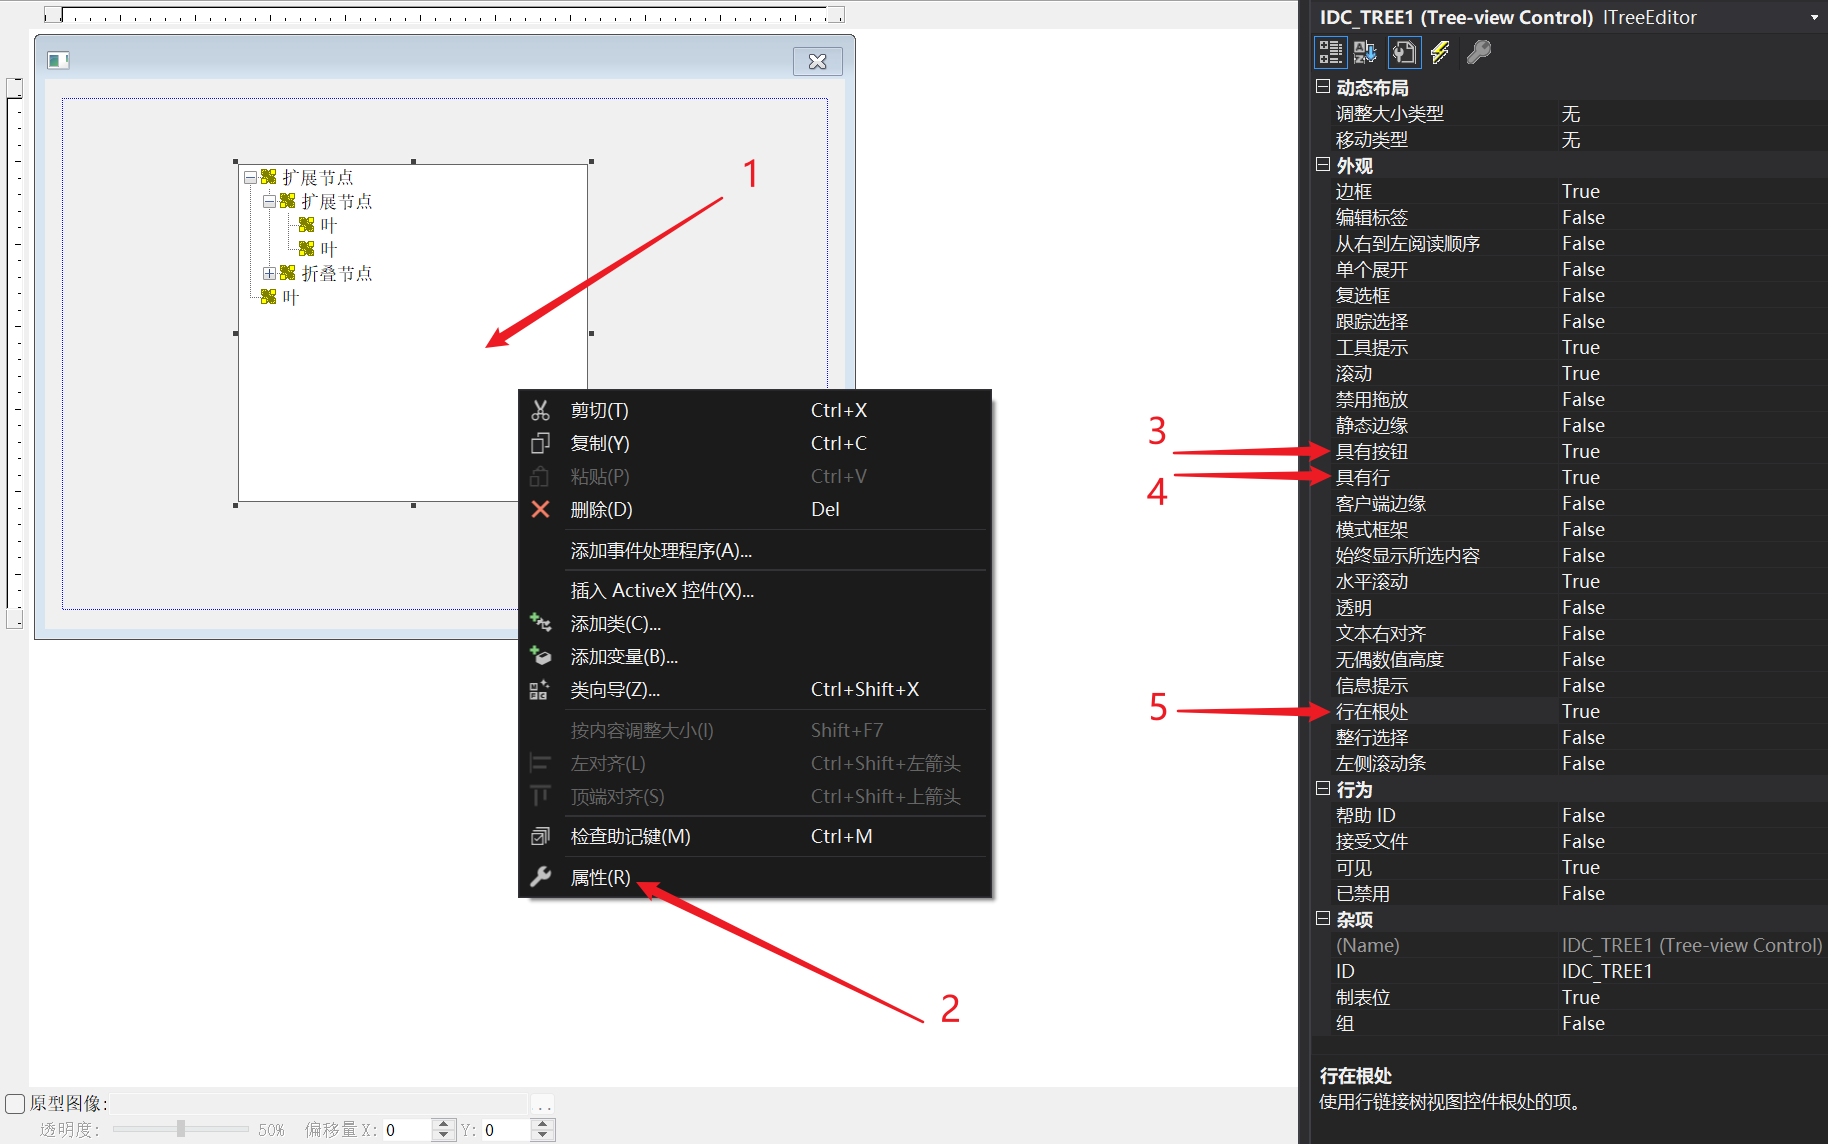Click the icon beside 添加类(C)...
The image size is (1828, 1144).
click(x=540, y=623)
